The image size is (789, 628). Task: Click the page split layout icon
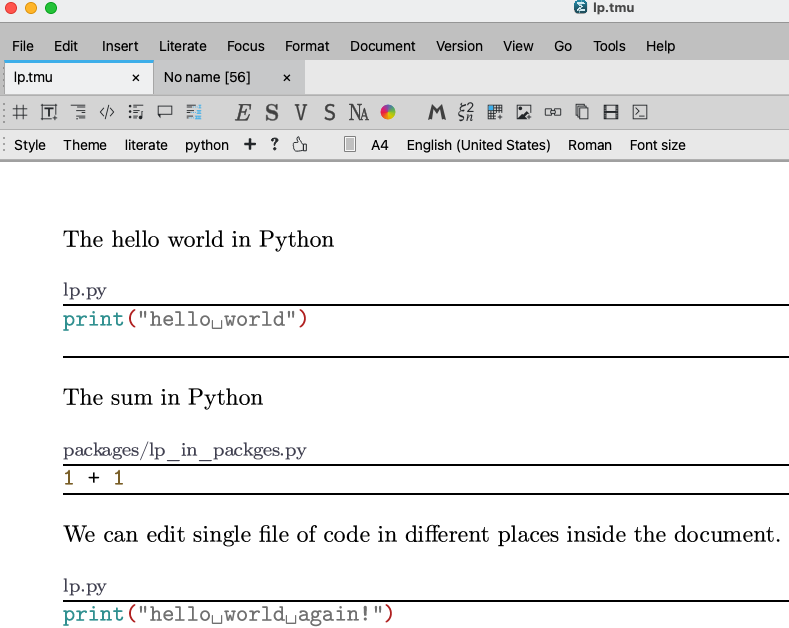click(611, 112)
